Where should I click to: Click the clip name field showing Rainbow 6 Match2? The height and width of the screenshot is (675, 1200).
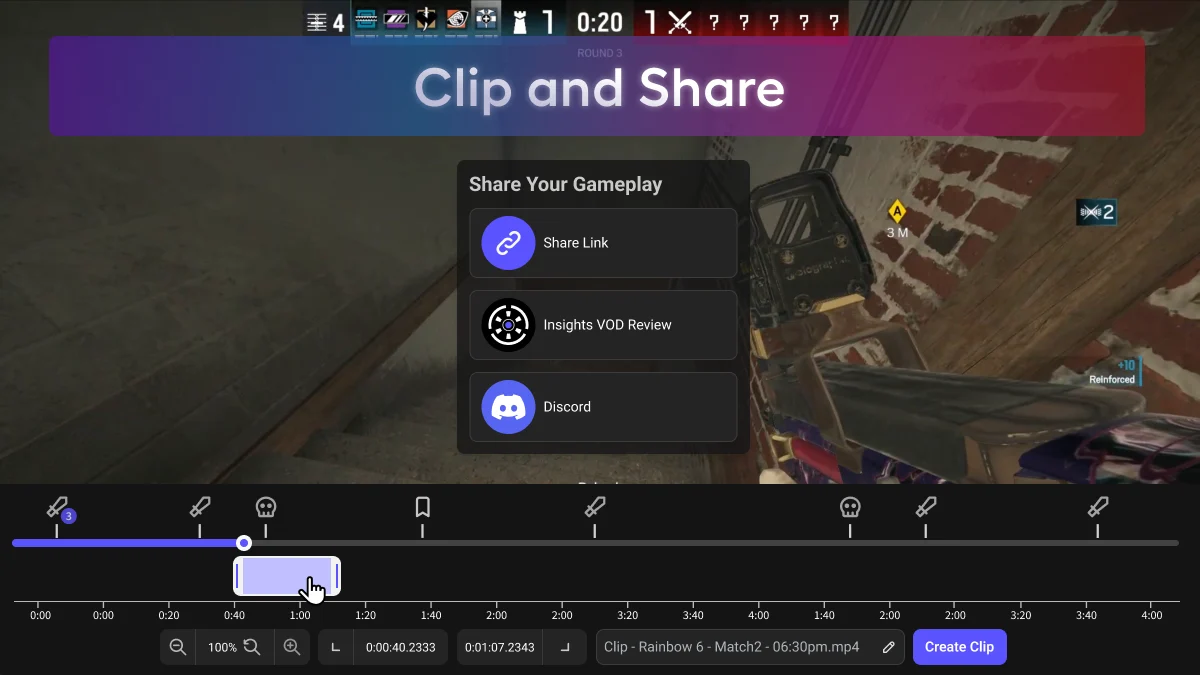(750, 647)
